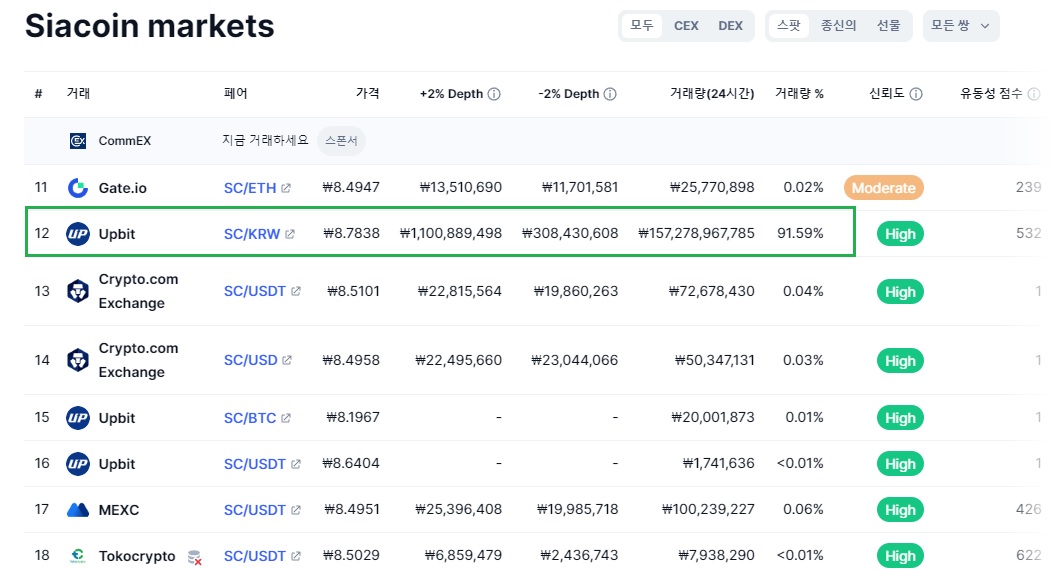Click external link icon next to SC/BTC
Viewport: 1053px width, 570px height.
point(286,418)
